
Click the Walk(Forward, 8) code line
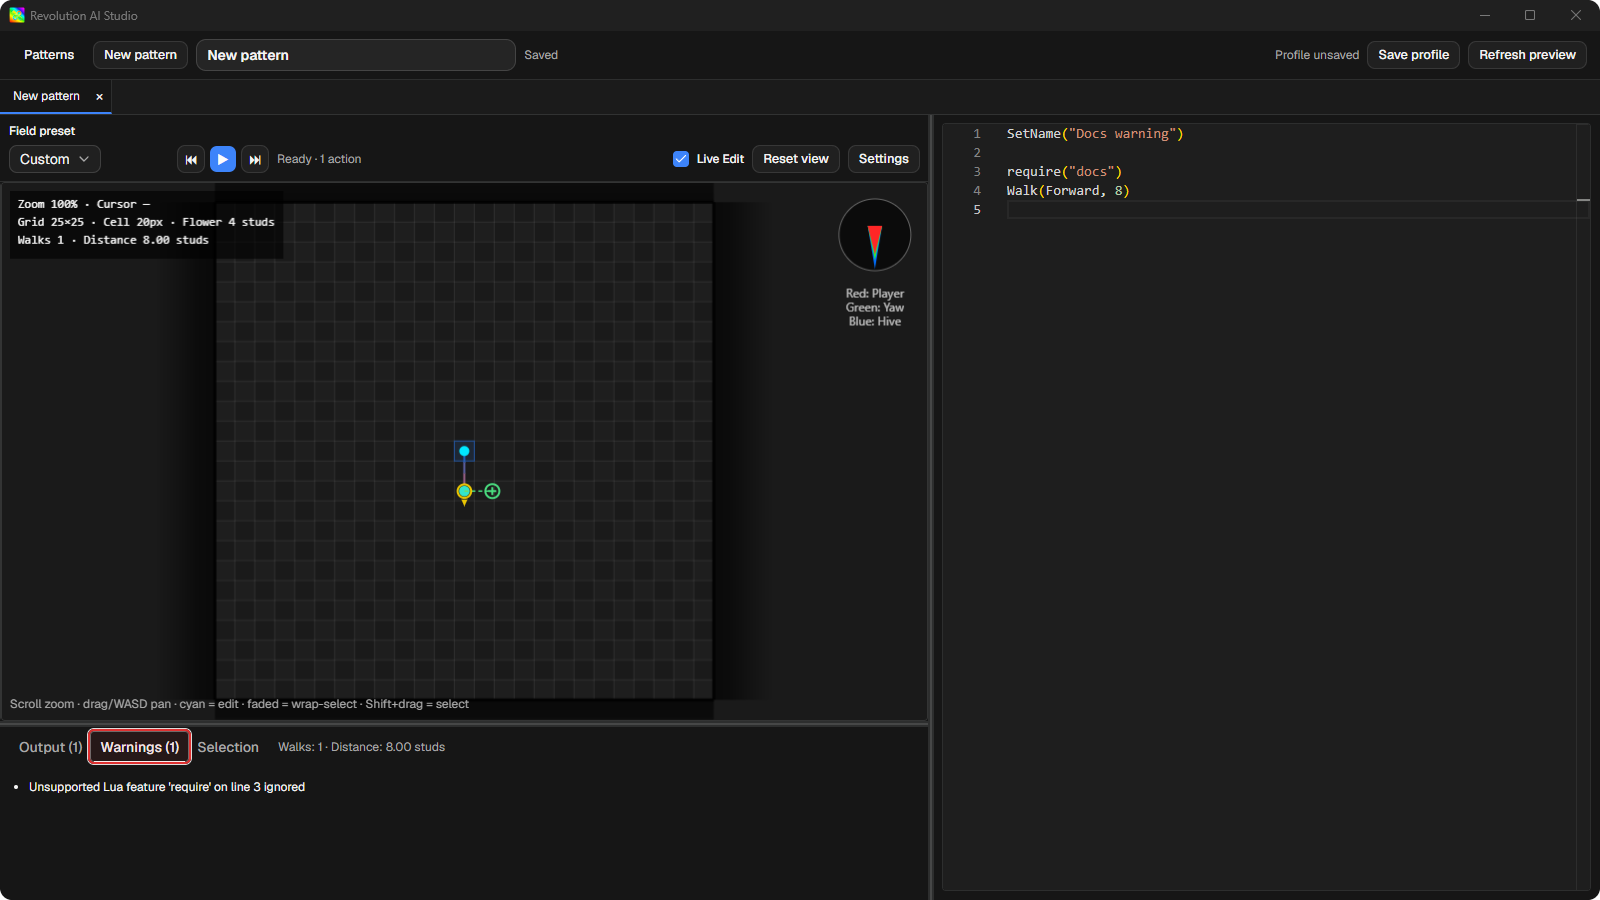click(1068, 191)
